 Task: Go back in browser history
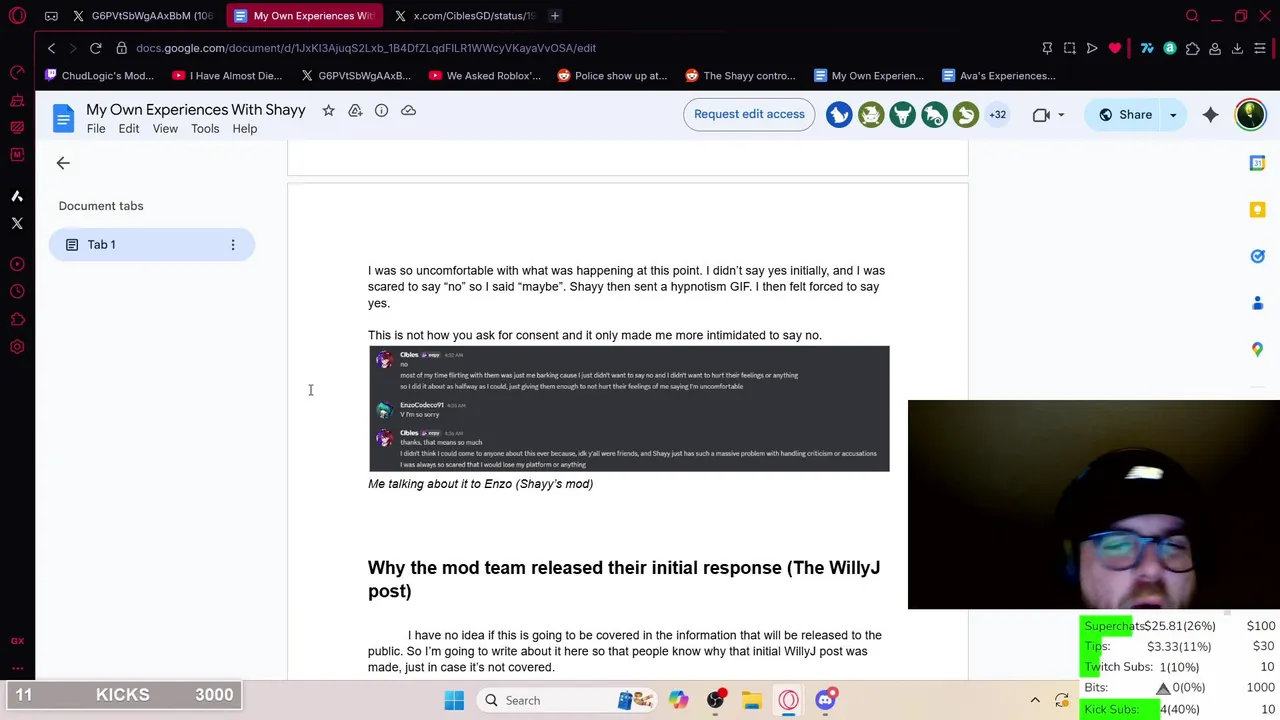pyautogui.click(x=51, y=48)
